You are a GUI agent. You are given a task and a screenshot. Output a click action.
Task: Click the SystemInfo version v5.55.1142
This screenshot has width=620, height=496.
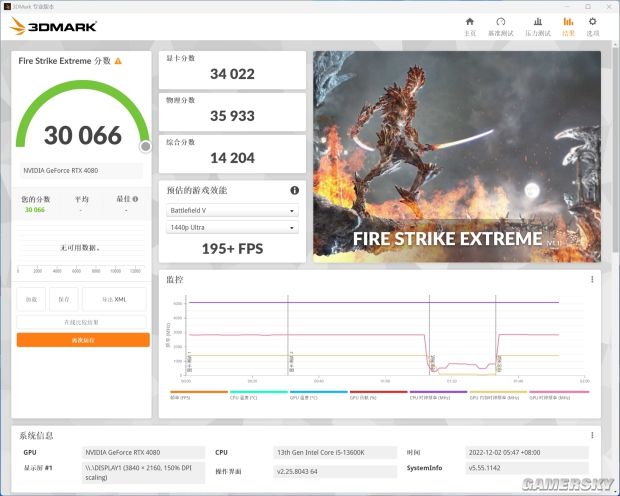pos(527,468)
